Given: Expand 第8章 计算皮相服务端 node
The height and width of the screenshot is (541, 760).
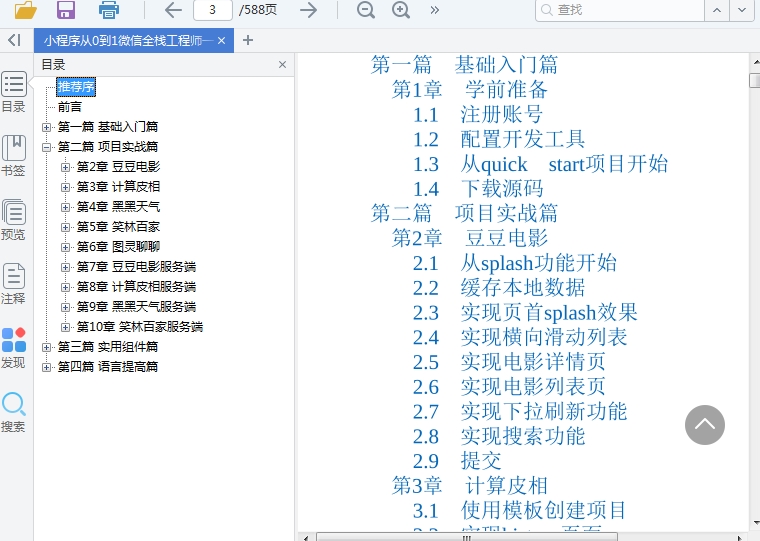Looking at the screenshot, I should click(65, 287).
